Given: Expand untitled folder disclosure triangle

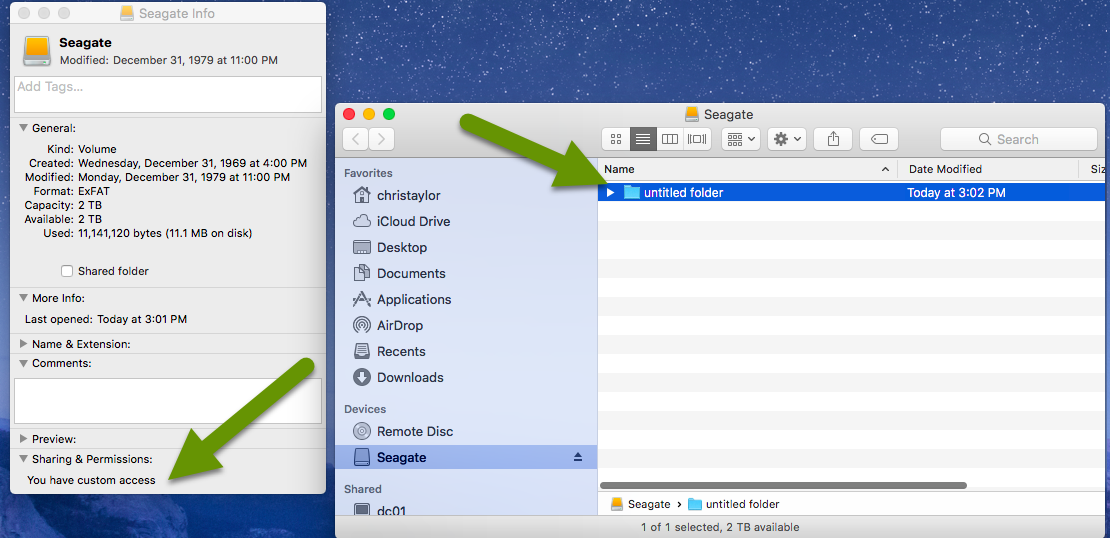Looking at the screenshot, I should [x=611, y=193].
